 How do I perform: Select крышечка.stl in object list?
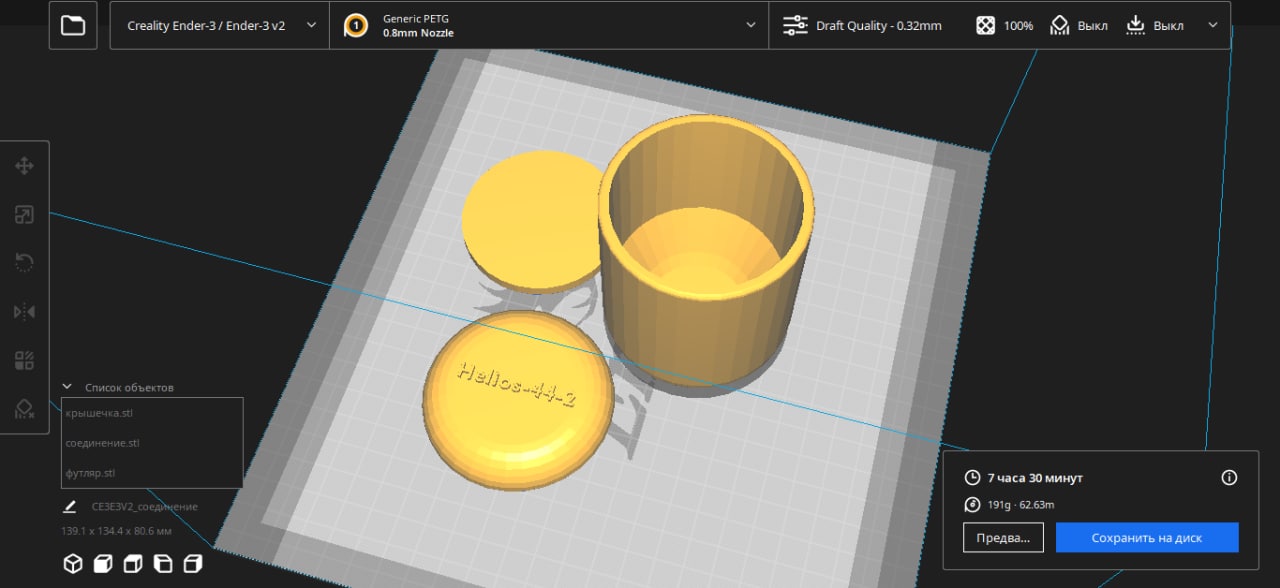[99, 413]
